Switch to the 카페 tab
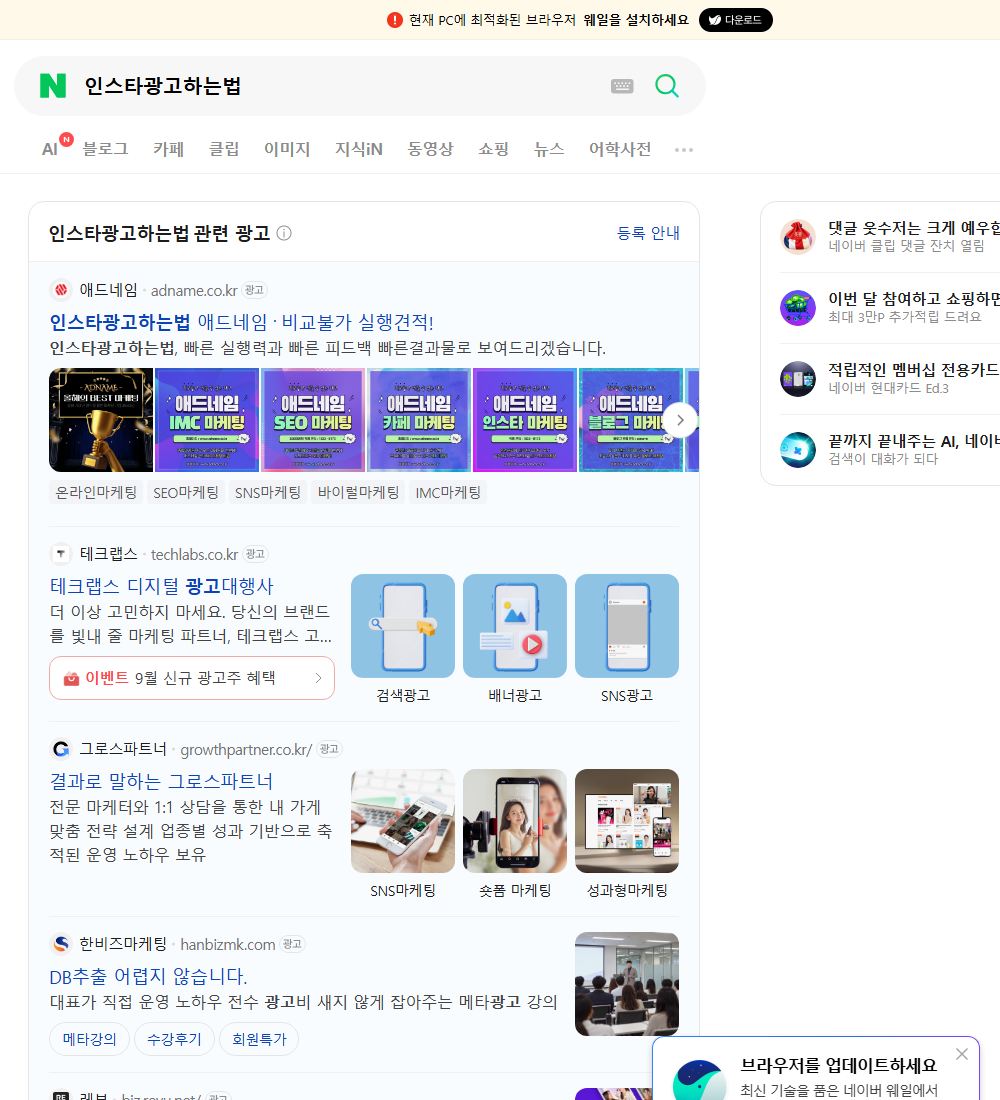 168,149
